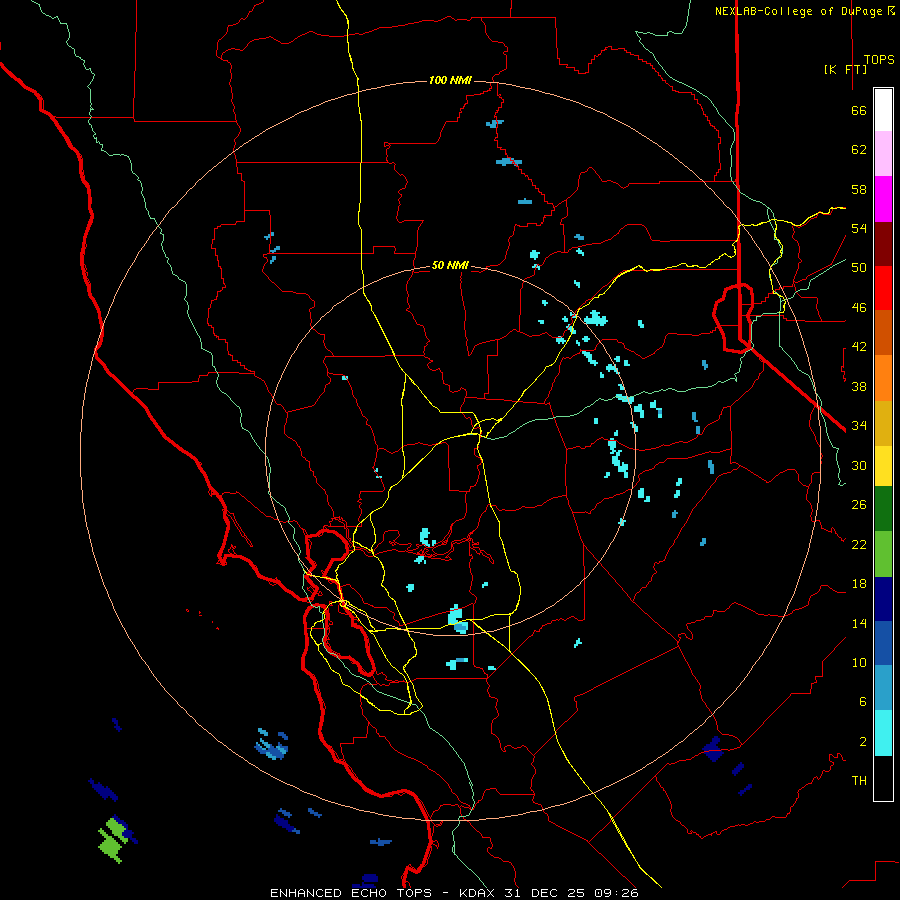
Task: Click the light pink legend swatch
Action: click(x=883, y=153)
